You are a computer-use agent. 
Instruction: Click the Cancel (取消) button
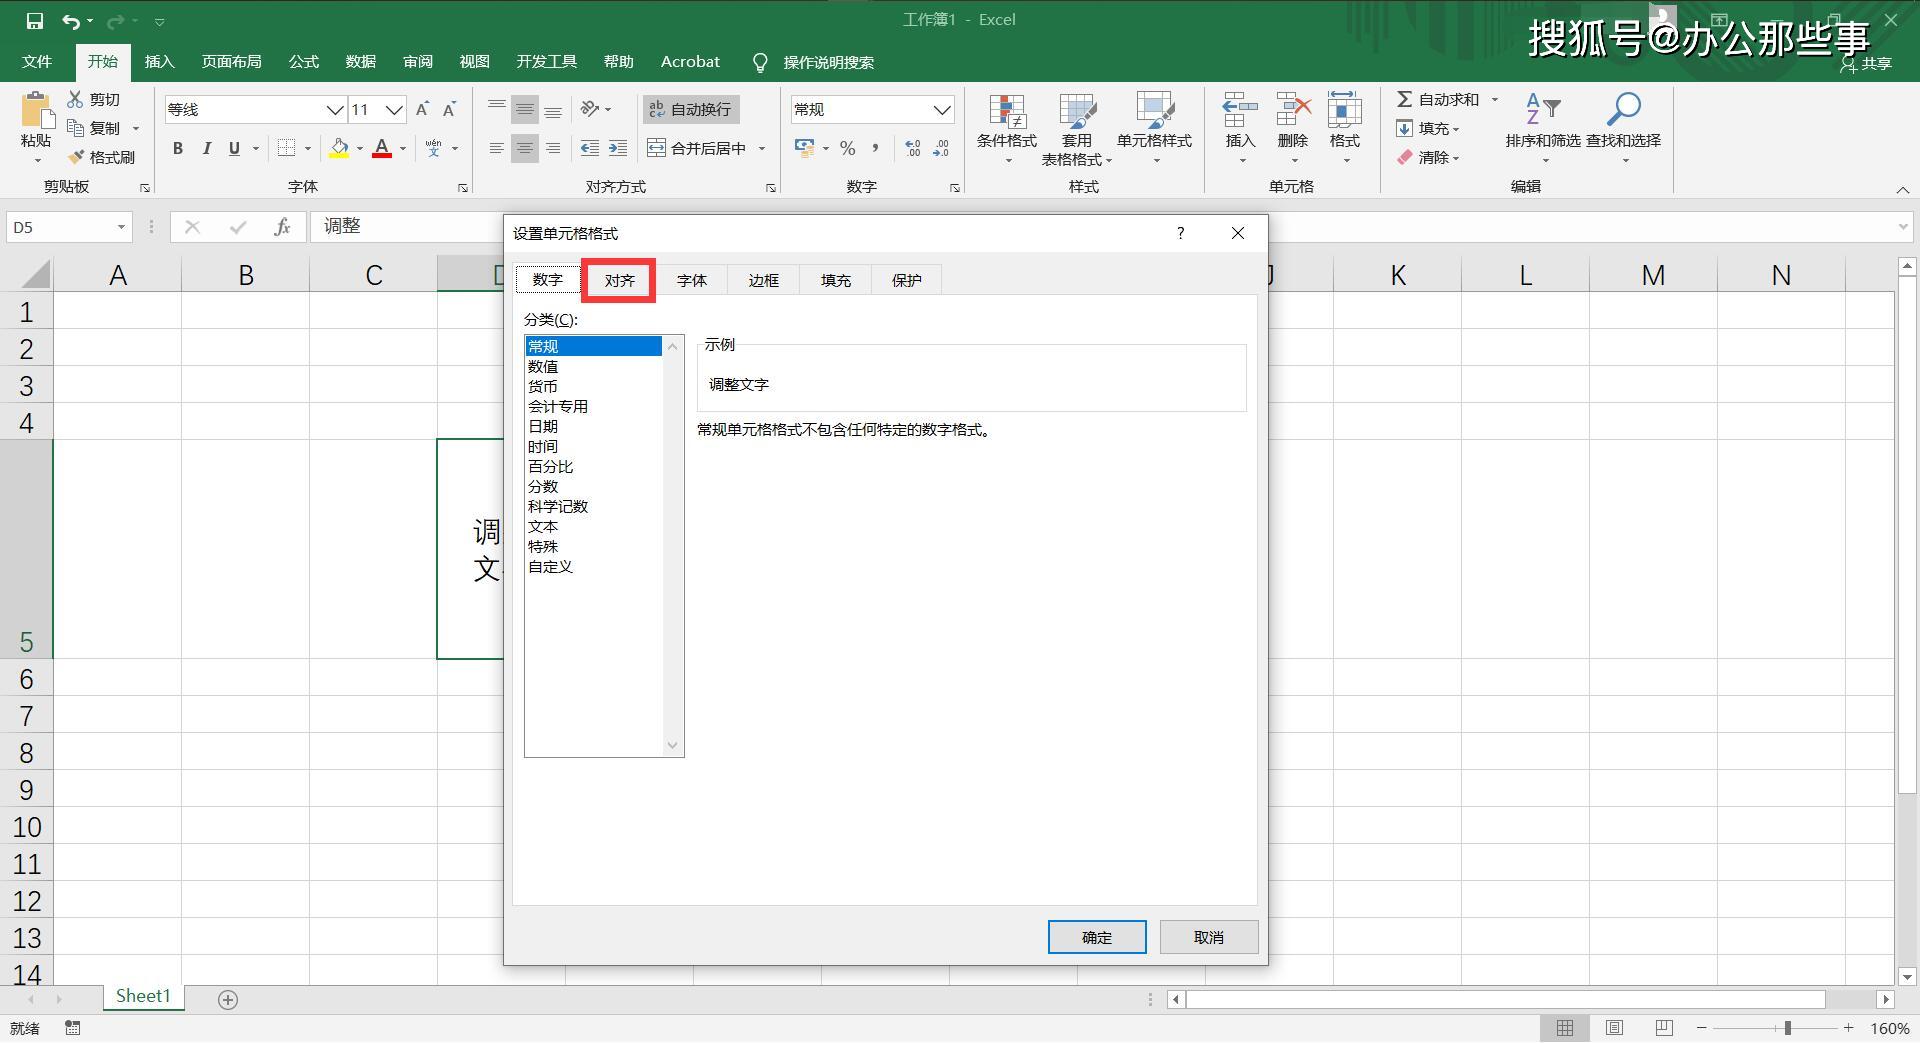click(1209, 937)
